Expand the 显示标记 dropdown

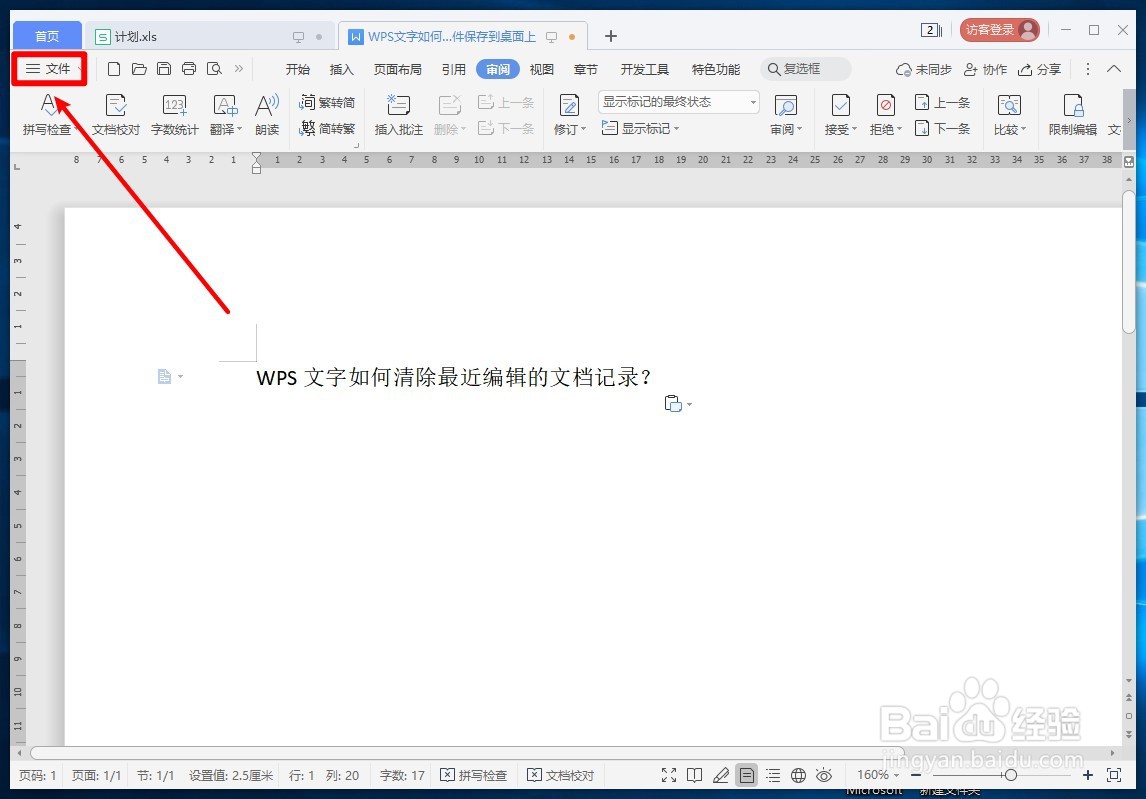(x=640, y=129)
